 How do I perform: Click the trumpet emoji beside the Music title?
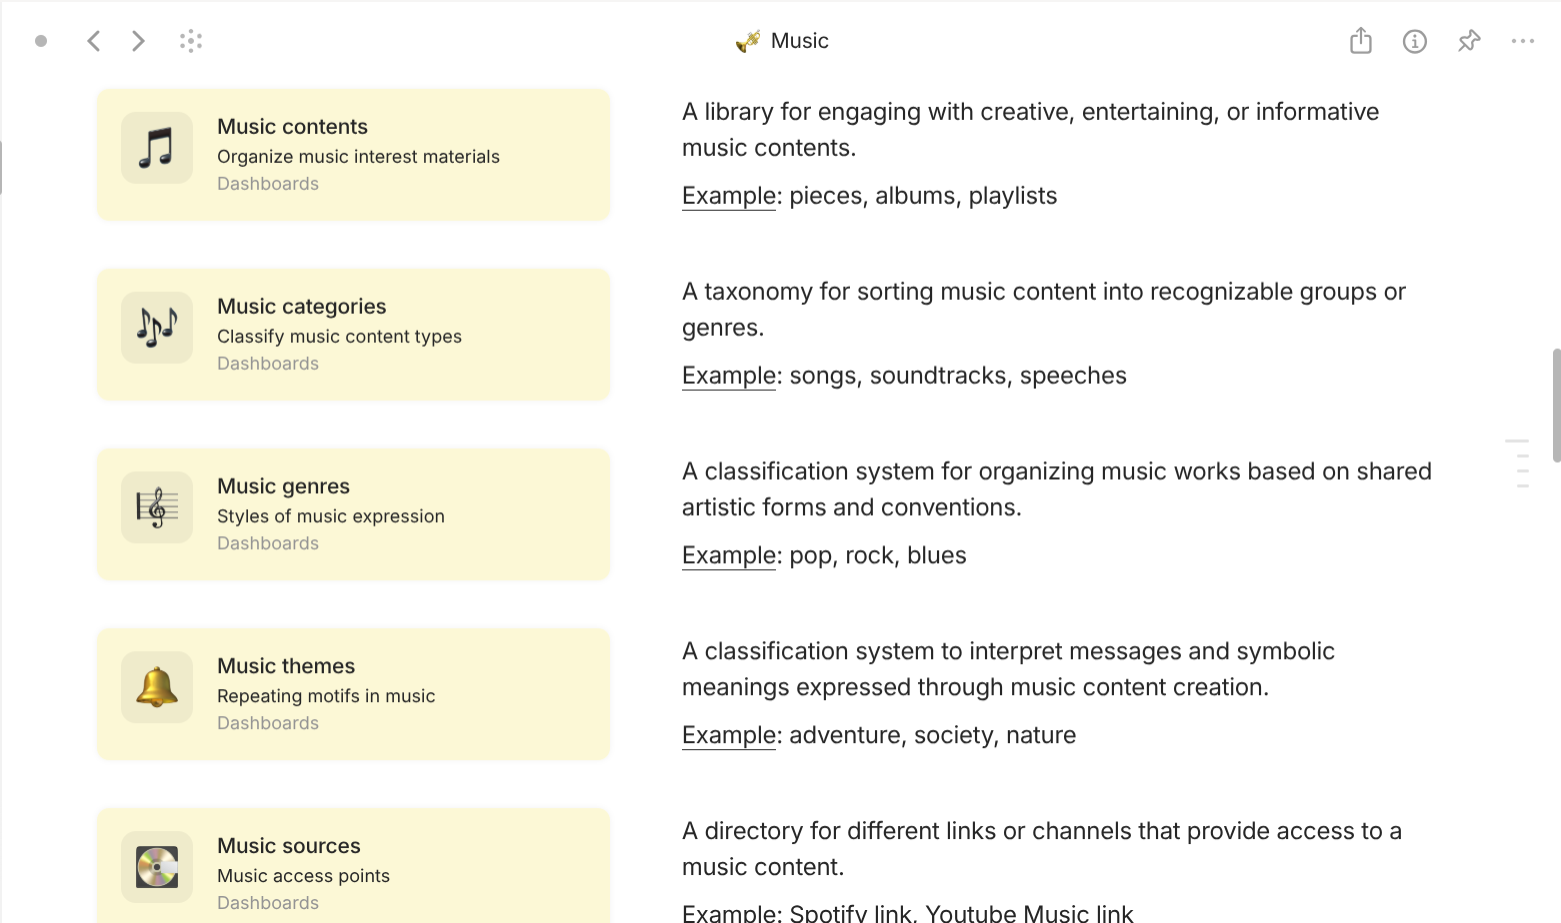pyautogui.click(x=746, y=41)
